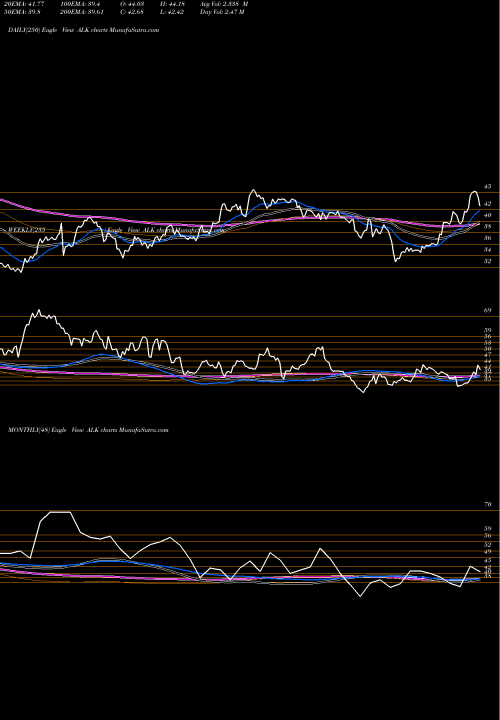Click the 49 price label on monthly chart

coord(488,551)
